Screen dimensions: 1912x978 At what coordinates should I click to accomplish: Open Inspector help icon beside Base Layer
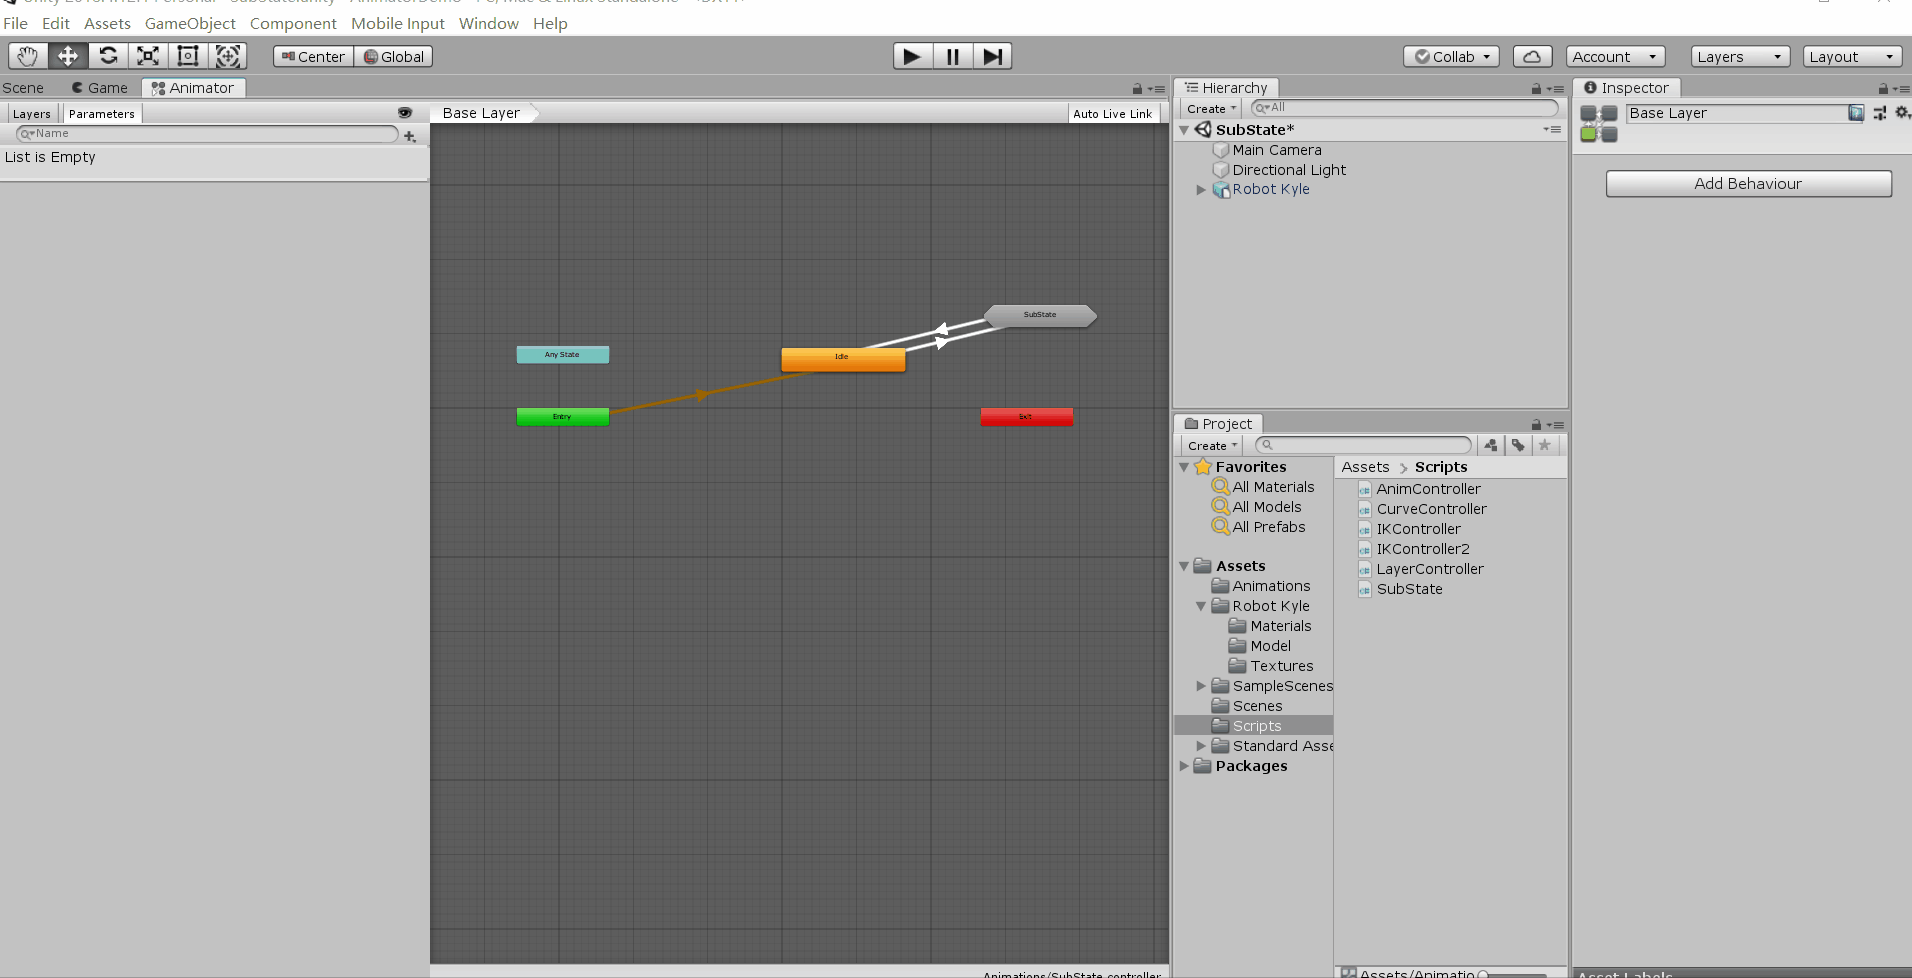[1856, 113]
